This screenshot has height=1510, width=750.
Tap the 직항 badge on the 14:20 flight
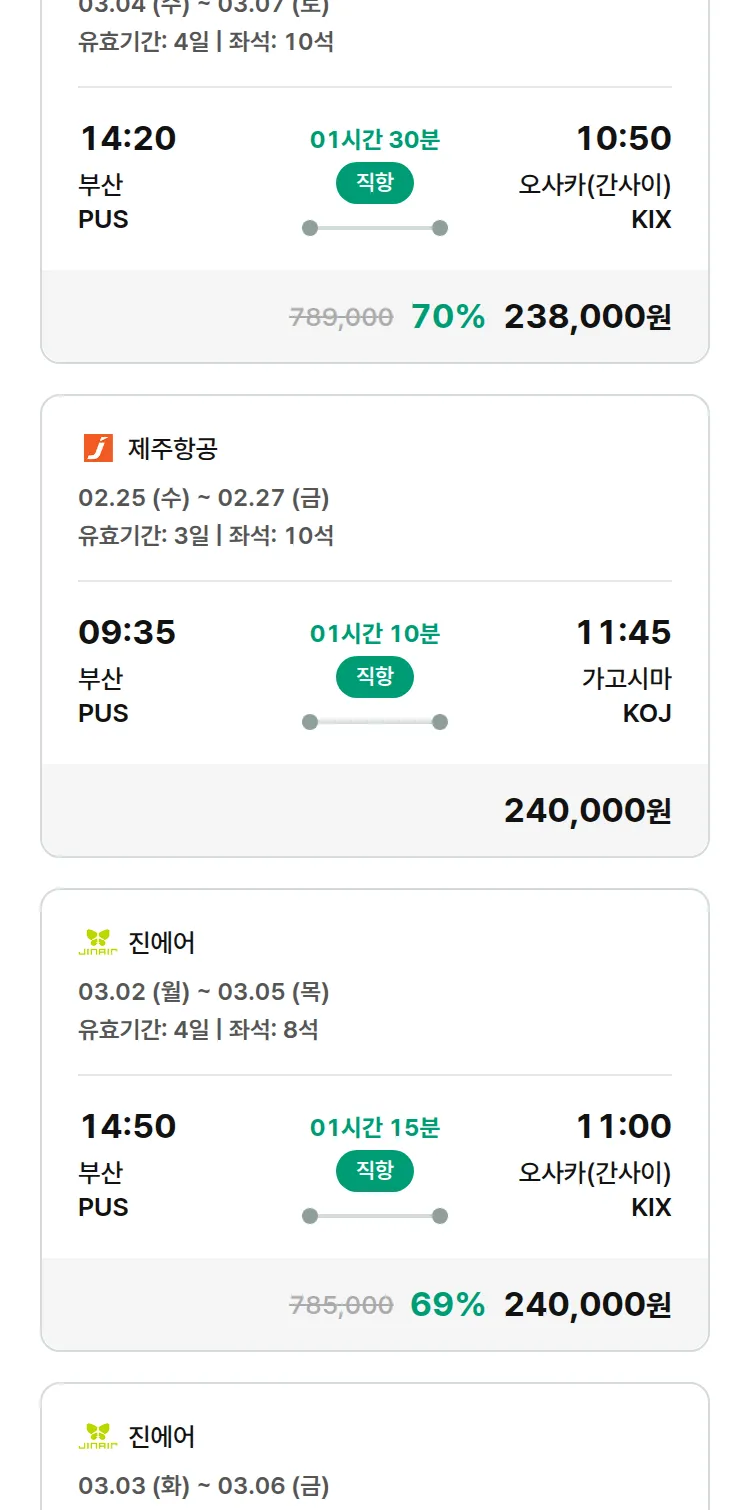coord(374,183)
